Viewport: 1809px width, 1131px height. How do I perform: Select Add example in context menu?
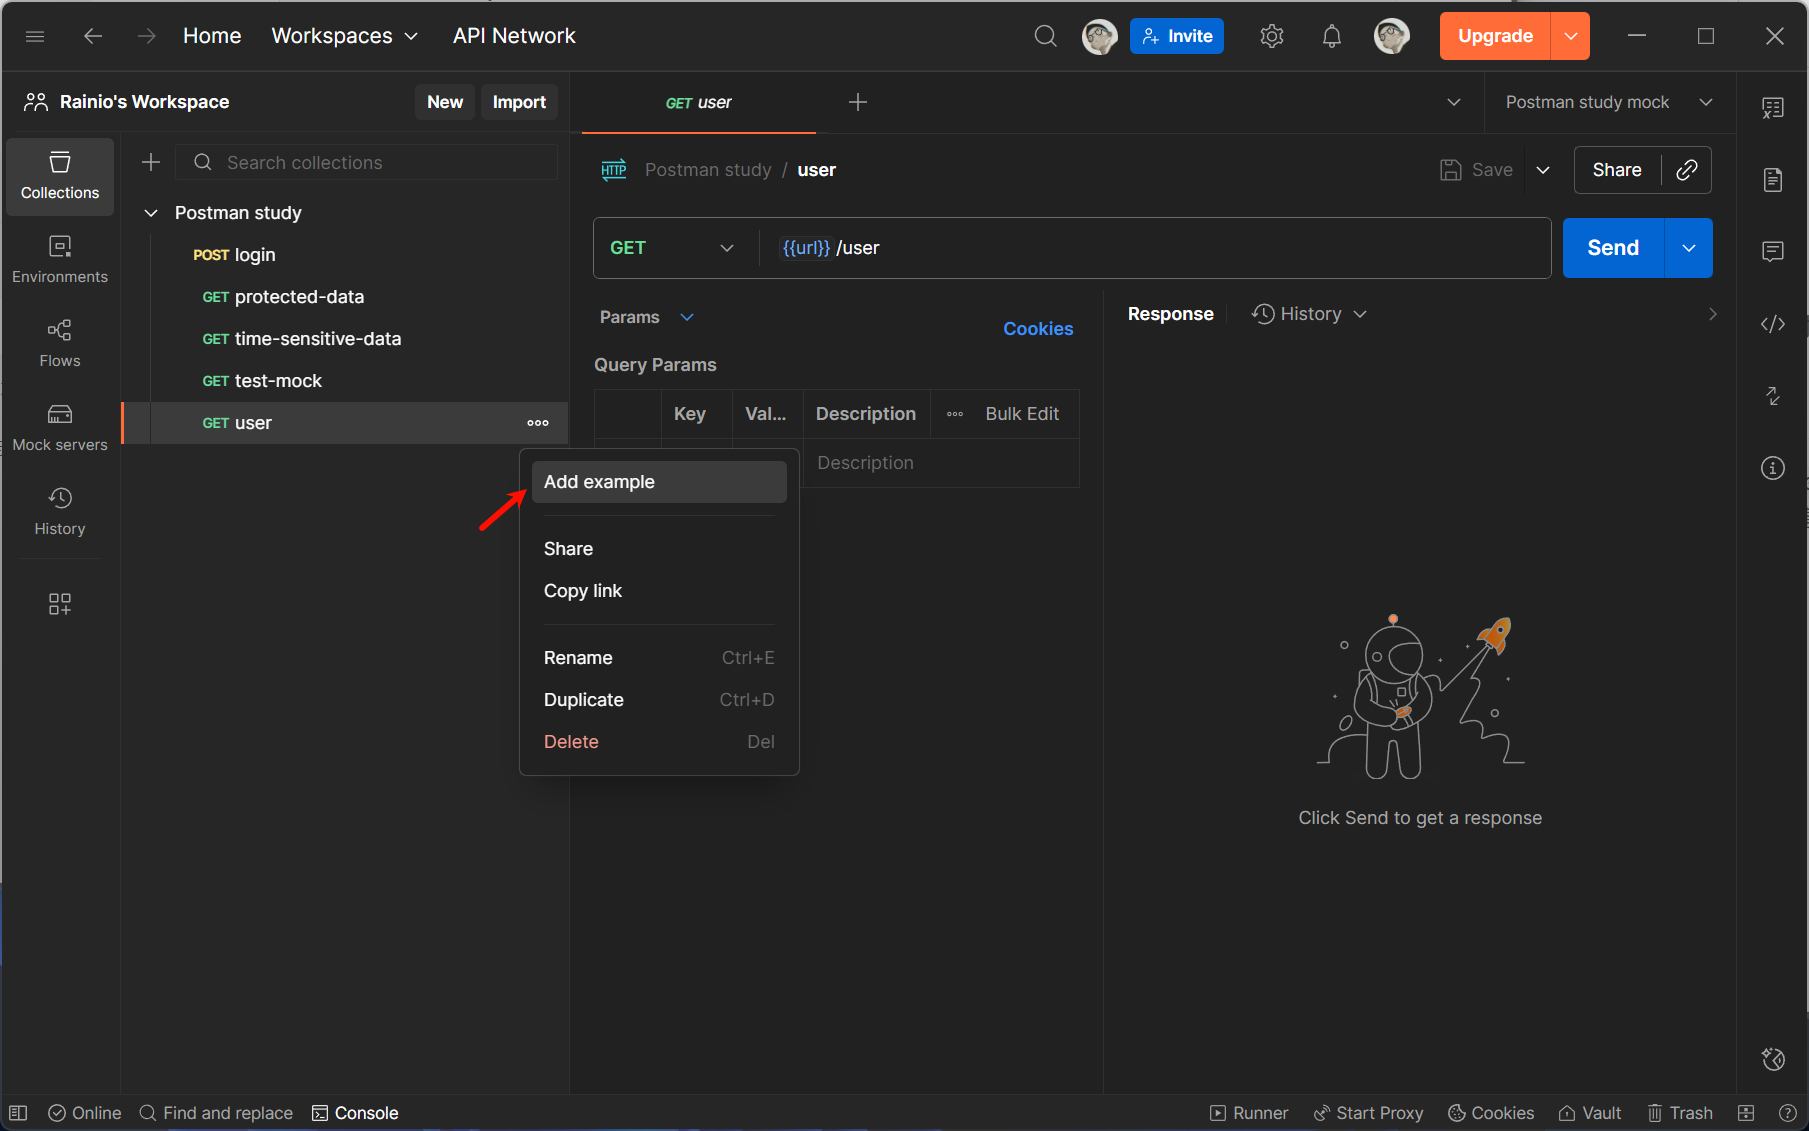pos(659,482)
